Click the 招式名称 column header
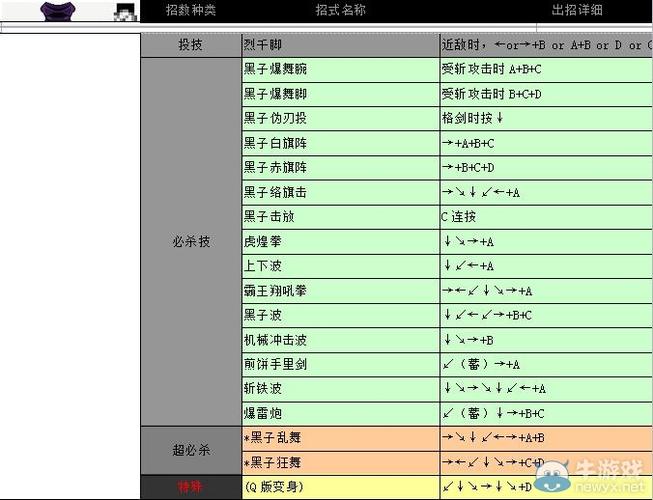Image resolution: width=653 pixels, height=500 pixels. coord(340,11)
